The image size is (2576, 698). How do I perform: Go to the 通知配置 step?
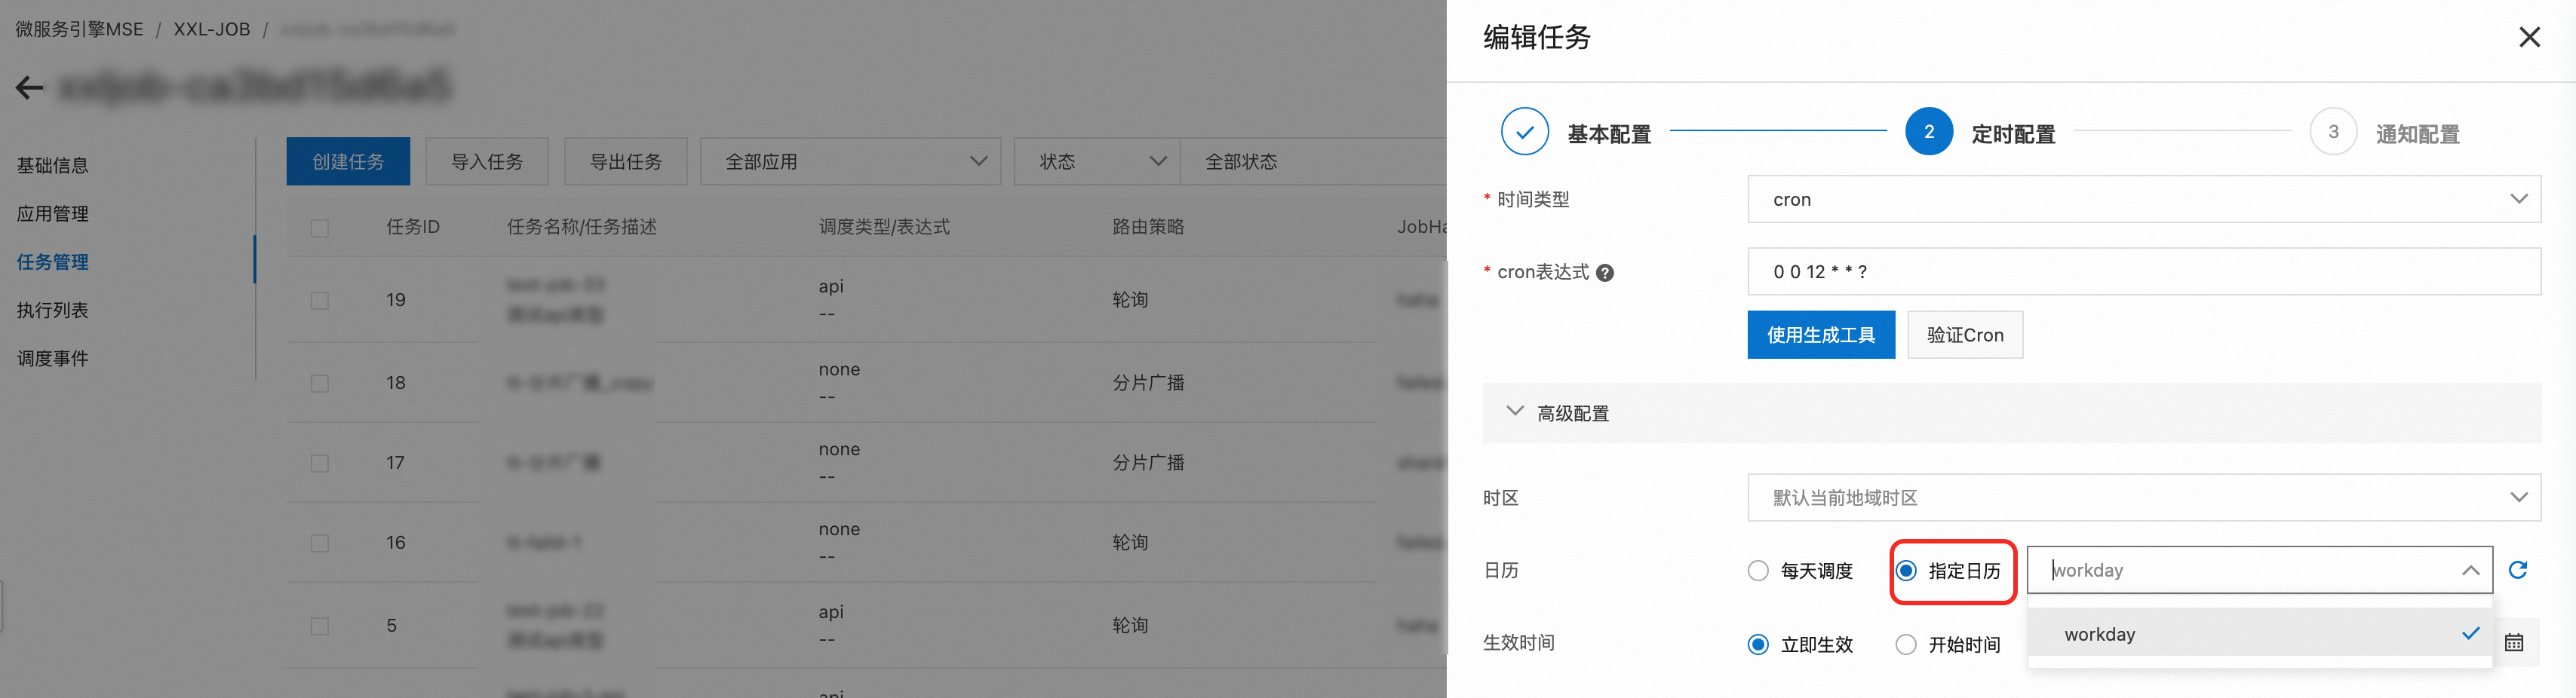2417,134
